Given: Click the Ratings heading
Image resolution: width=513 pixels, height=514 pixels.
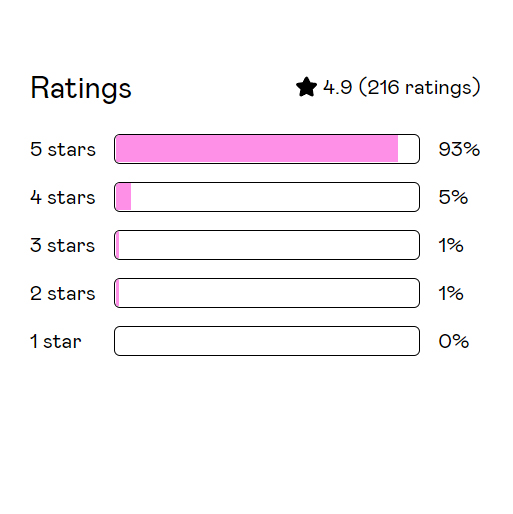Looking at the screenshot, I should tap(81, 88).
